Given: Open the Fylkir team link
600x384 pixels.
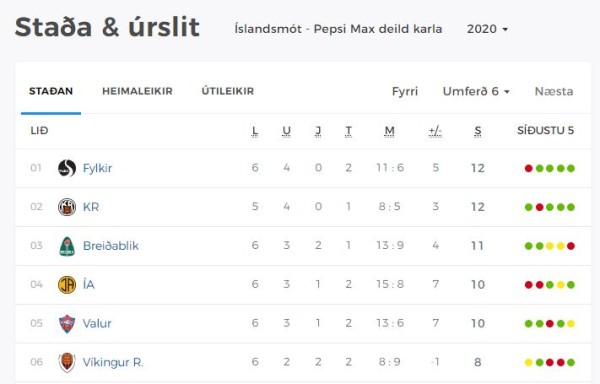Looking at the screenshot, I should coord(98,168).
